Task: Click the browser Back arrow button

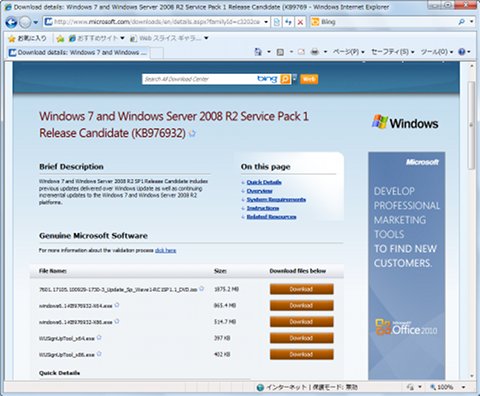Action: [11, 22]
